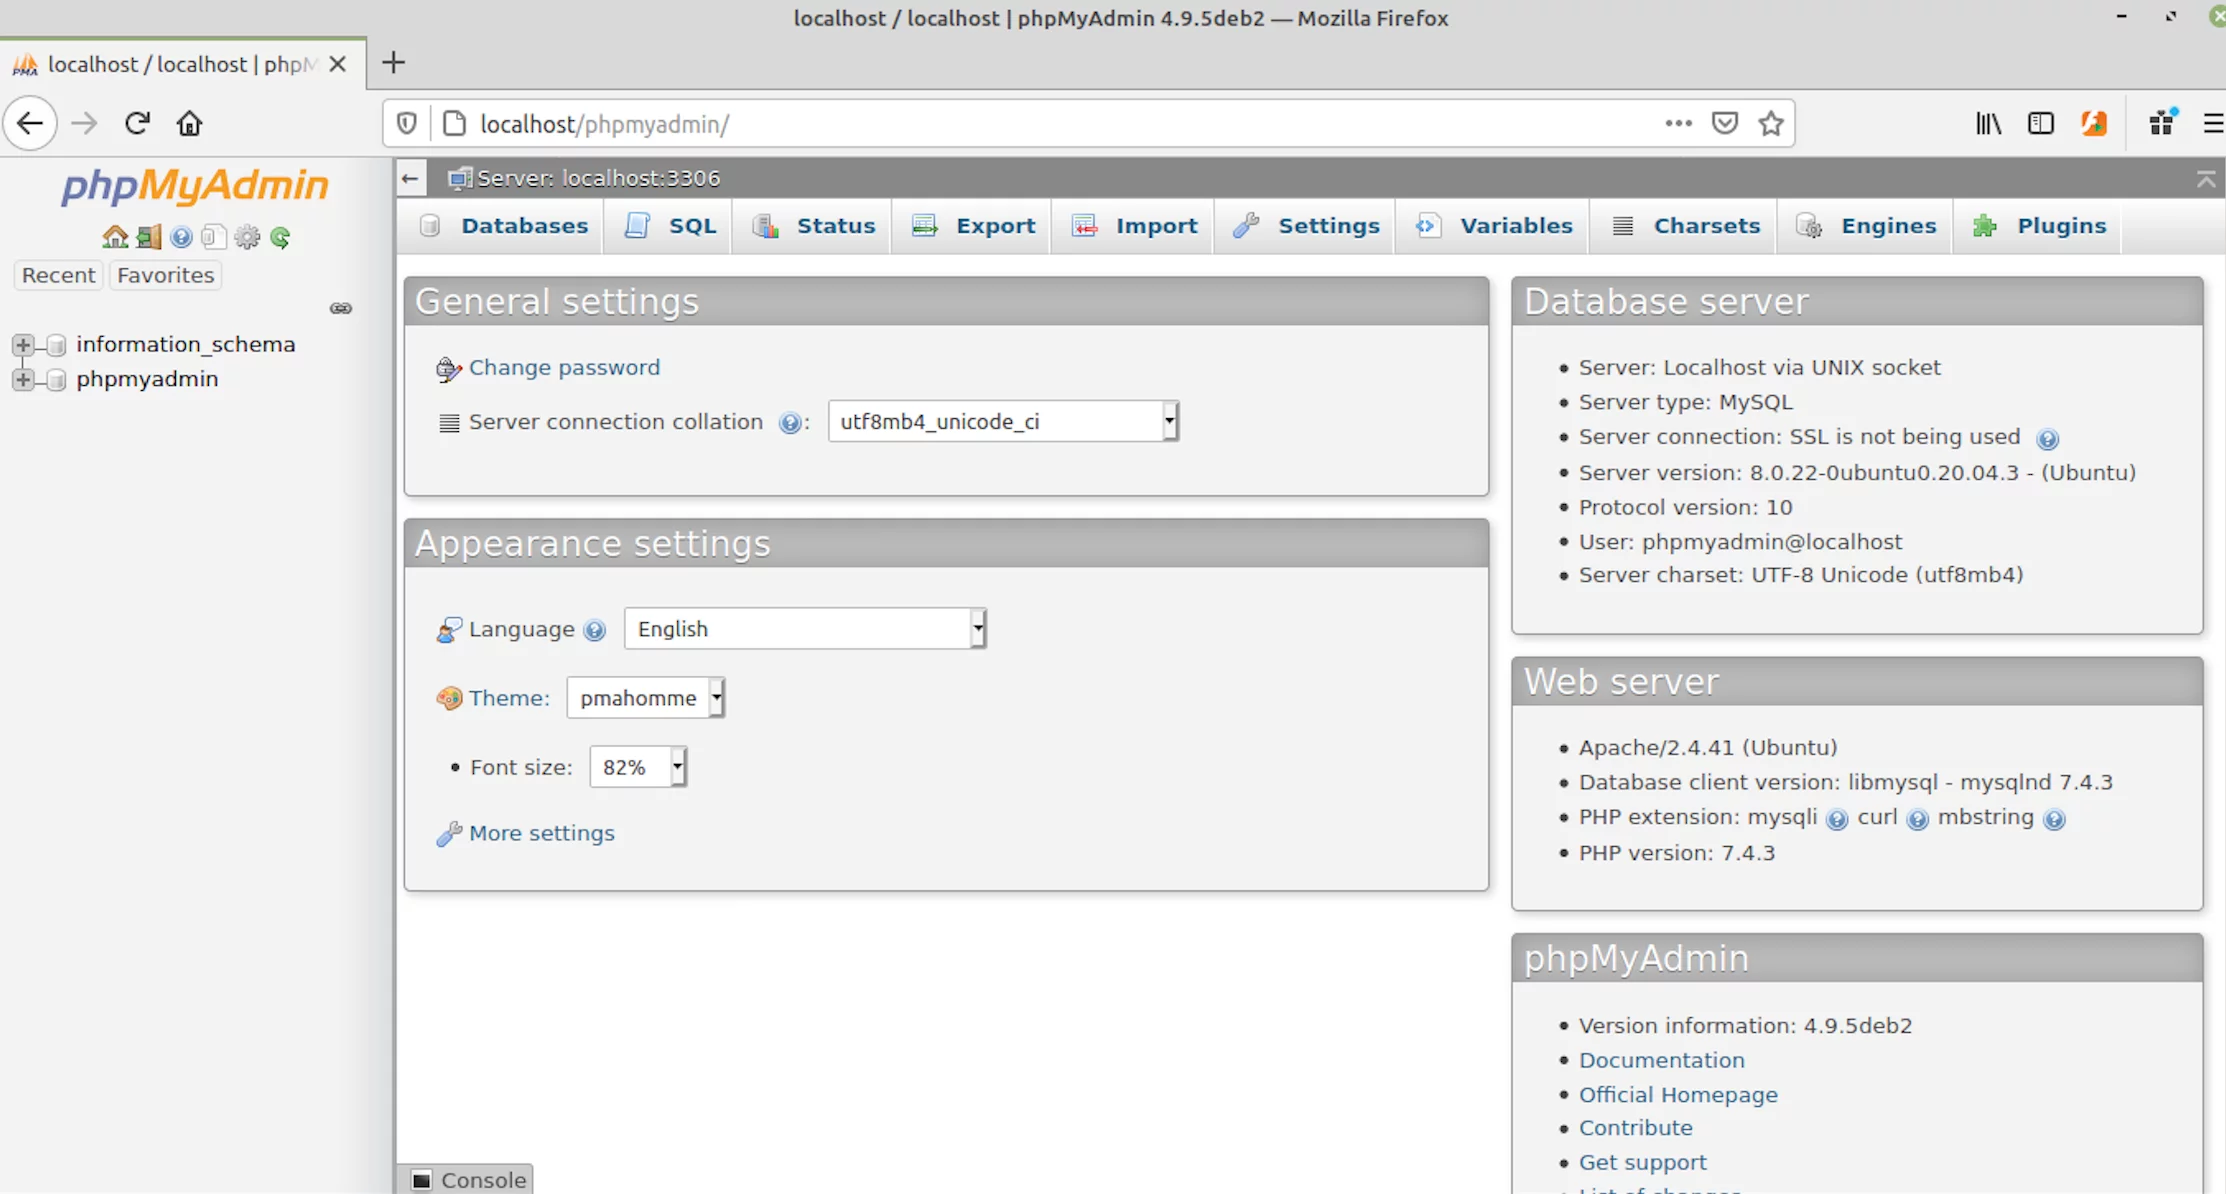This screenshot has width=2226, height=1194.
Task: Open the Theme dropdown showing pmahomme
Action: click(x=645, y=698)
